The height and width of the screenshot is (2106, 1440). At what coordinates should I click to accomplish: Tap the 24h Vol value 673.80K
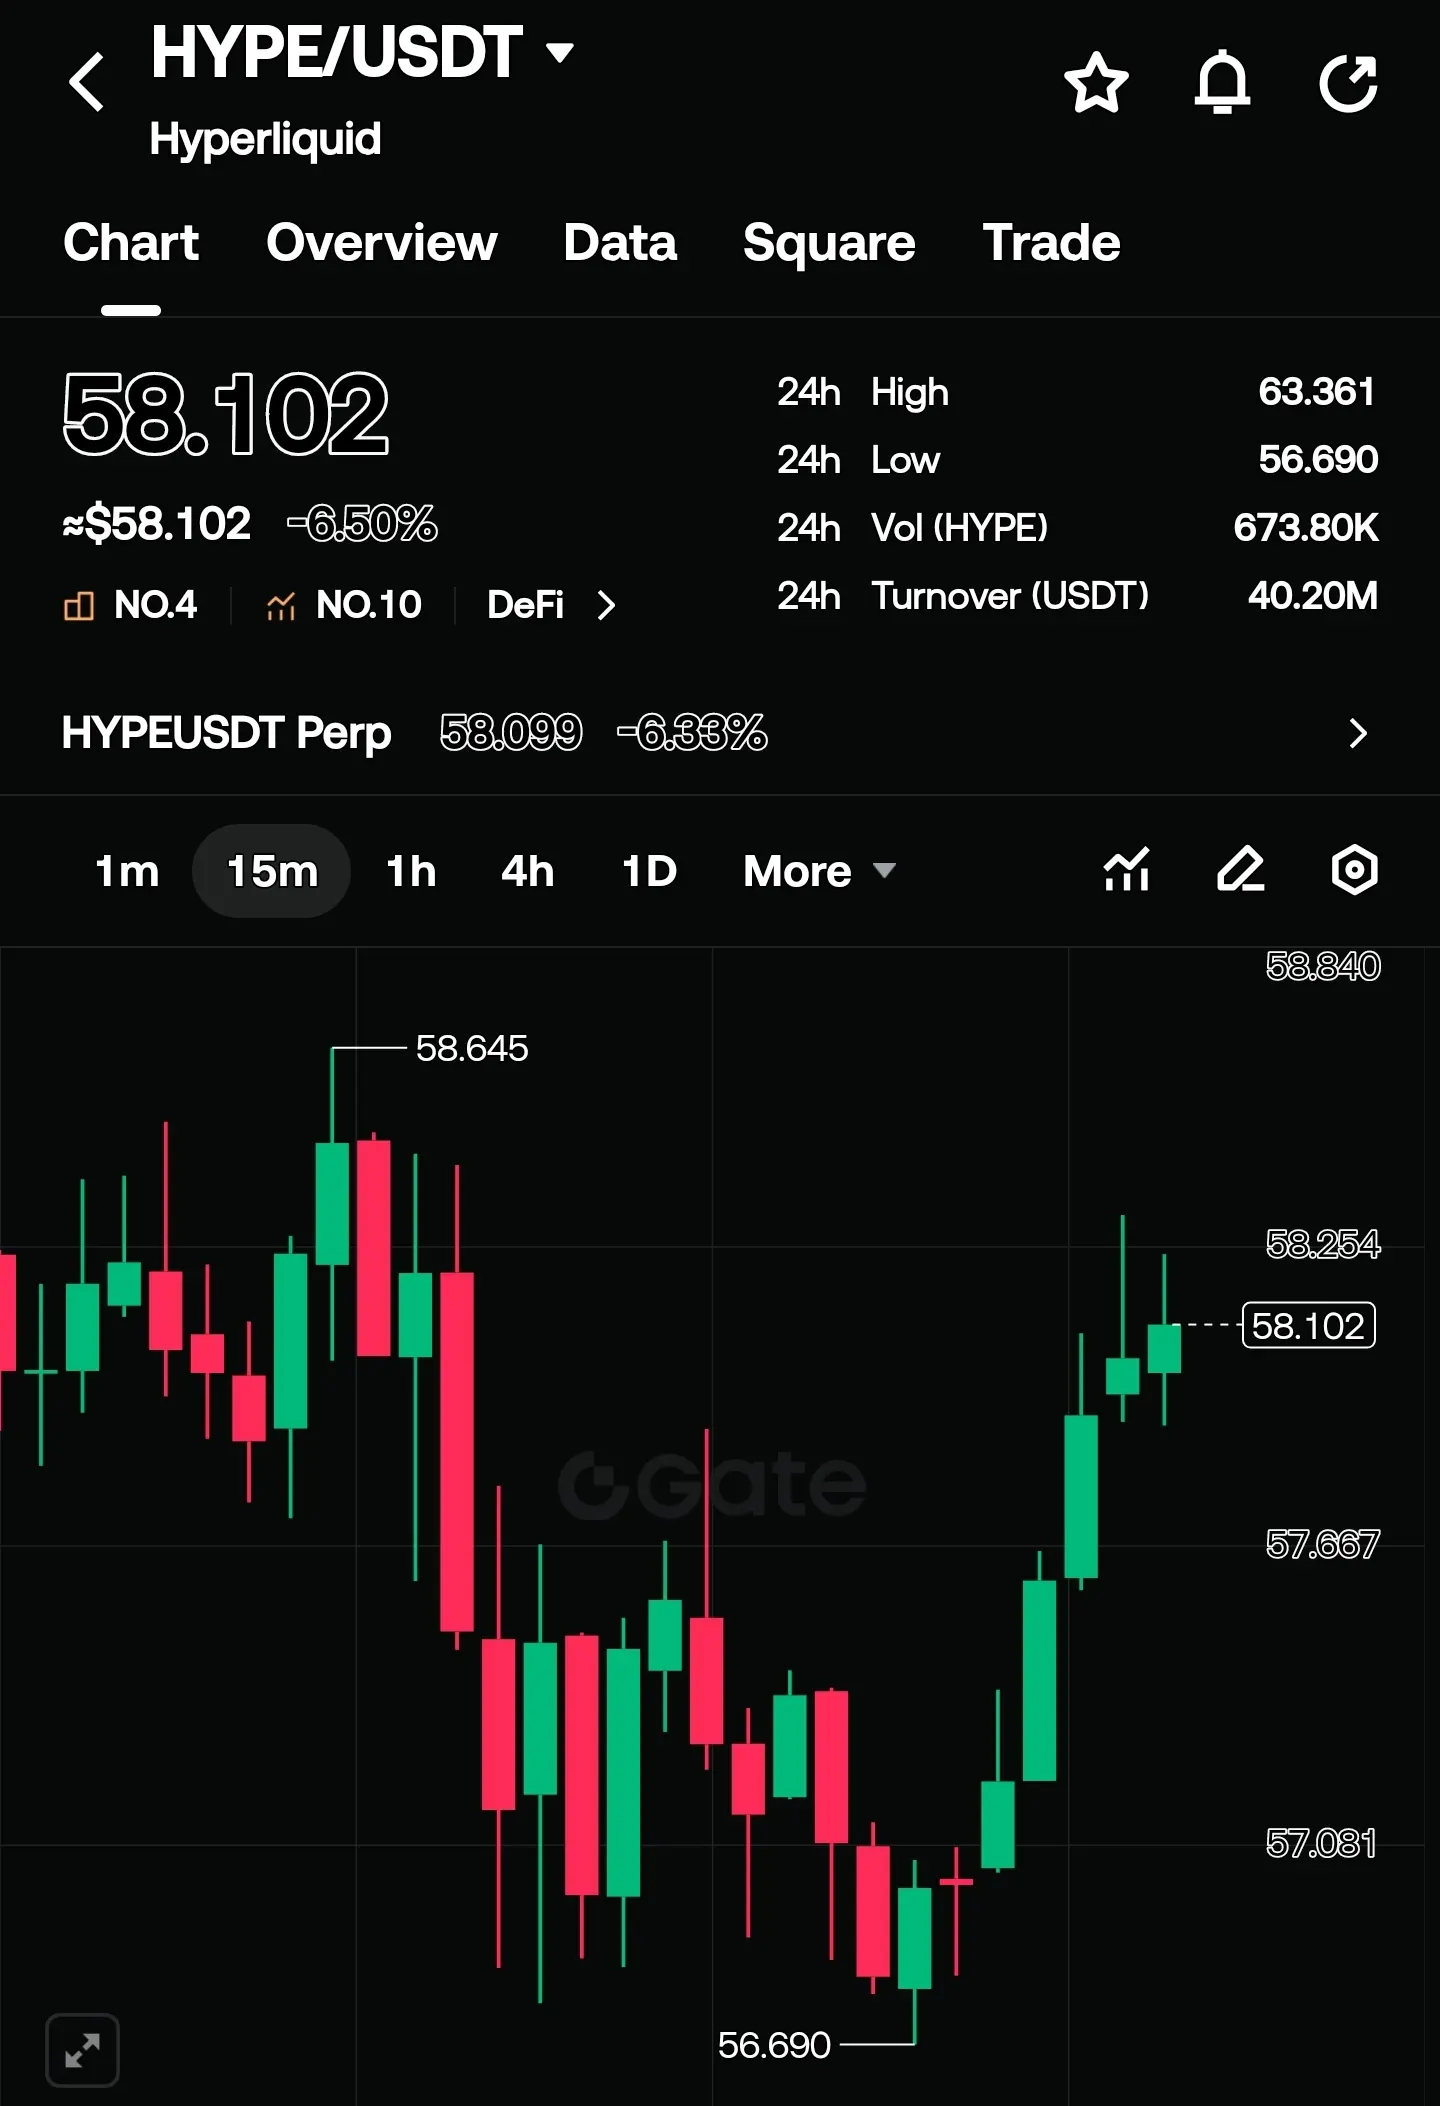1306,528
